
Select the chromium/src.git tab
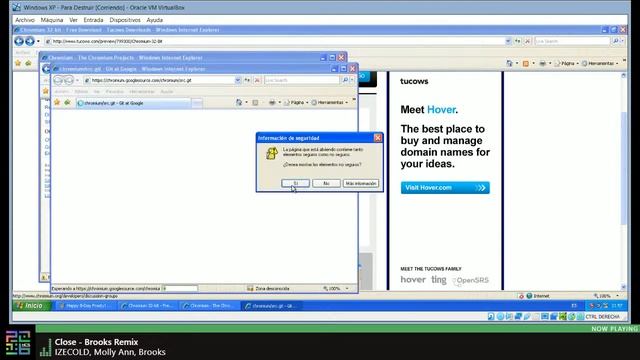[133, 103]
